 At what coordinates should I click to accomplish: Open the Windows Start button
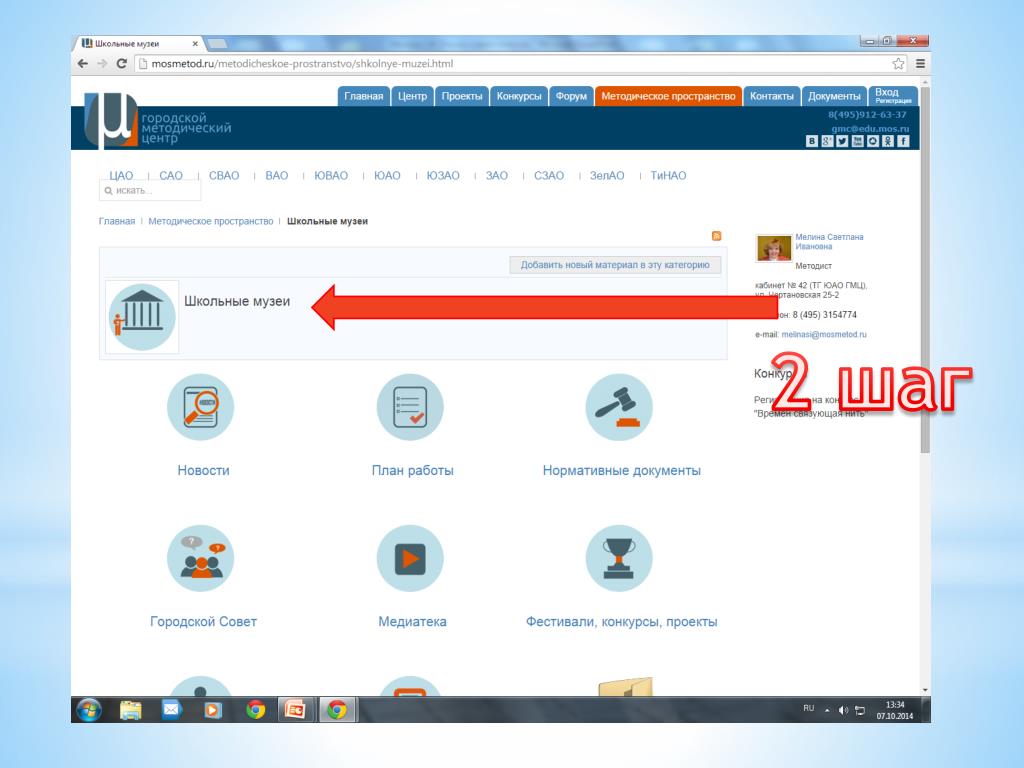[x=89, y=709]
